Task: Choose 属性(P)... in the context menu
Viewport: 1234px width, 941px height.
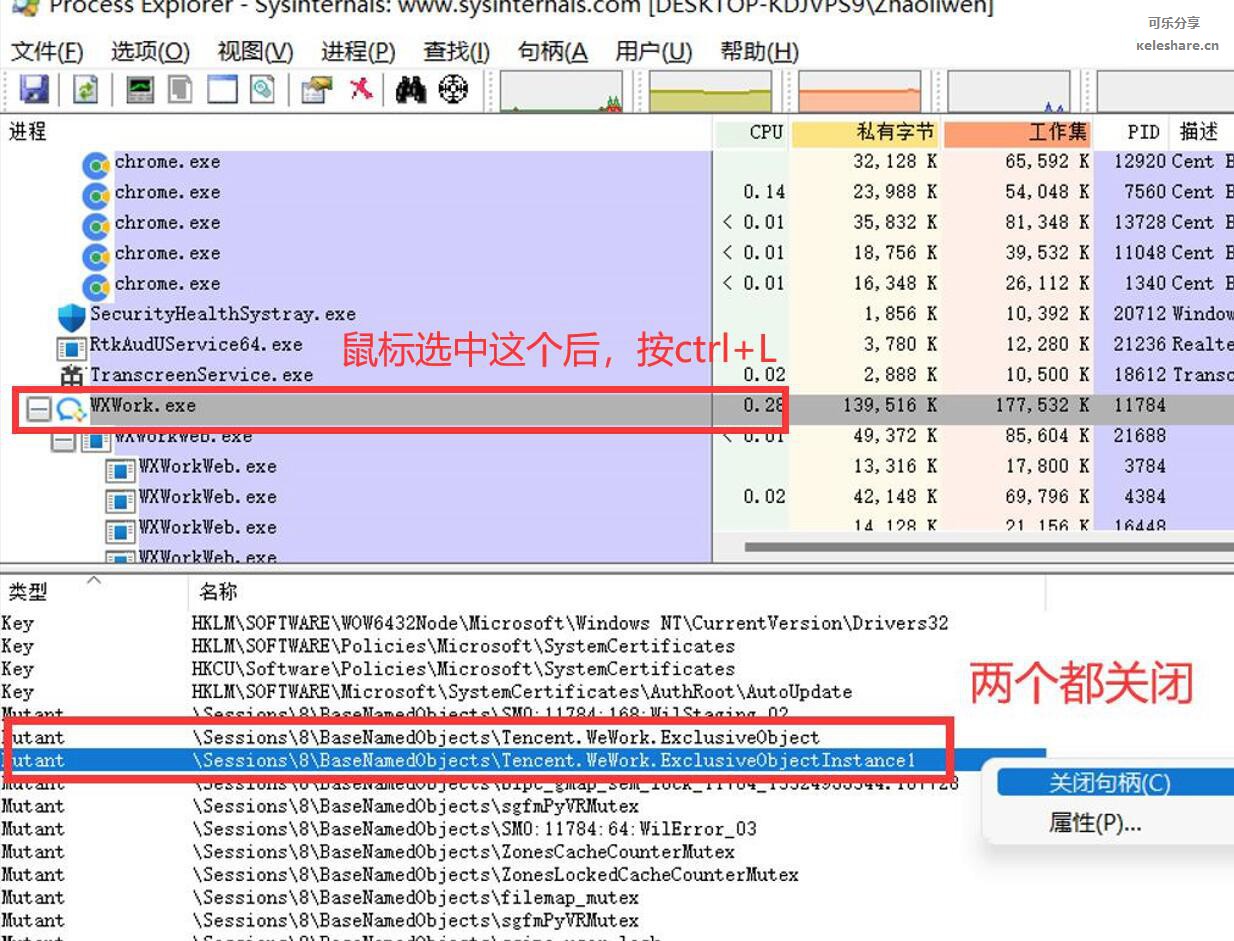Action: [x=1095, y=823]
